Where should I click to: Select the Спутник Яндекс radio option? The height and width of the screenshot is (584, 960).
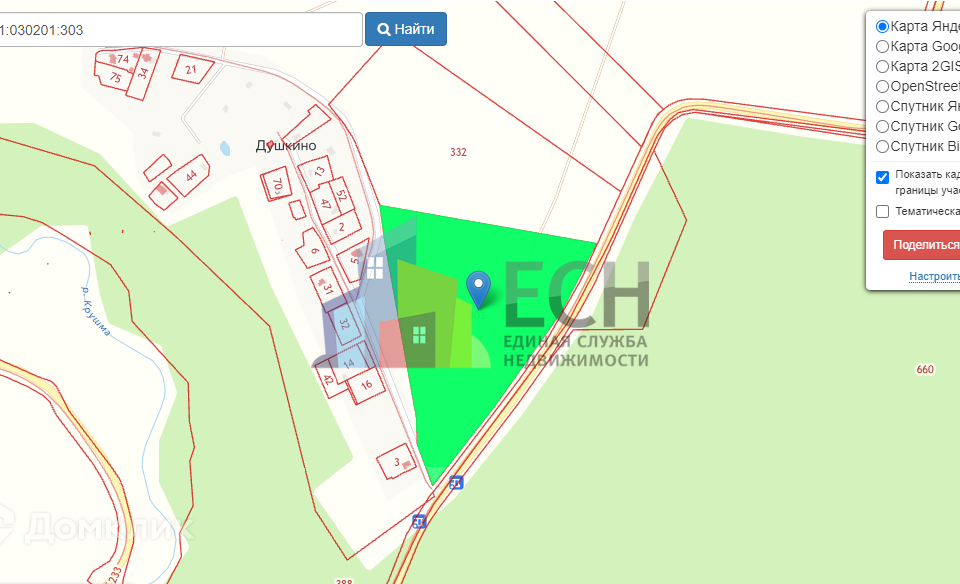(882, 107)
